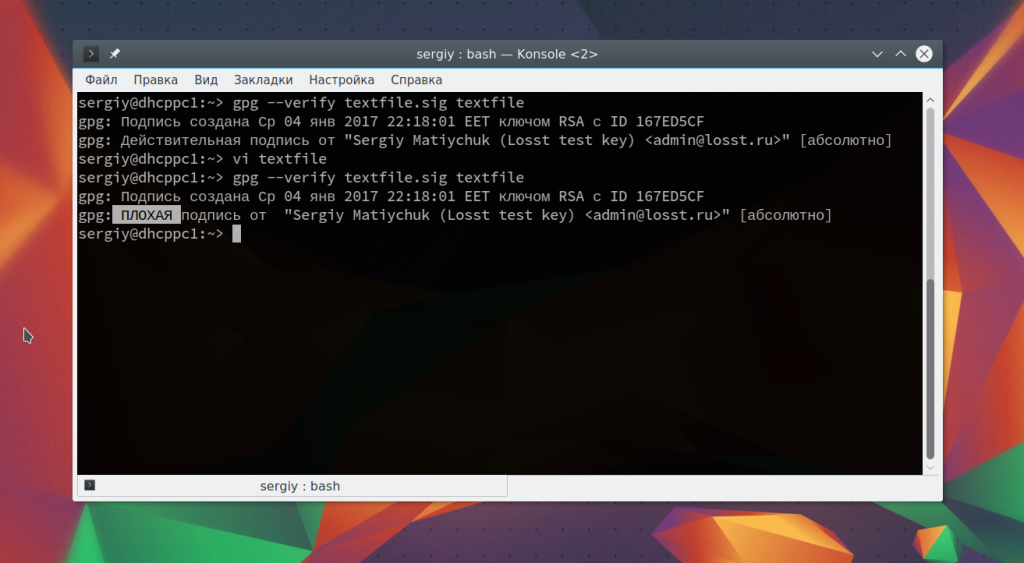Image resolution: width=1024 pixels, height=563 pixels.
Task: Click the scrollbar down arrow
Action: pos(931,467)
